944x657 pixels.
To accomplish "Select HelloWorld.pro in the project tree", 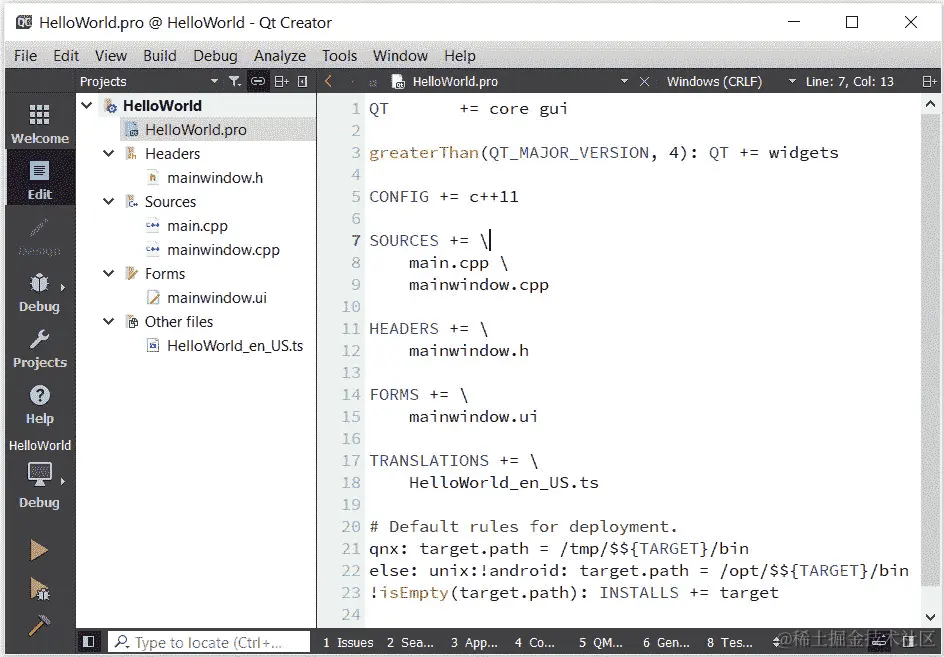I will pos(196,129).
